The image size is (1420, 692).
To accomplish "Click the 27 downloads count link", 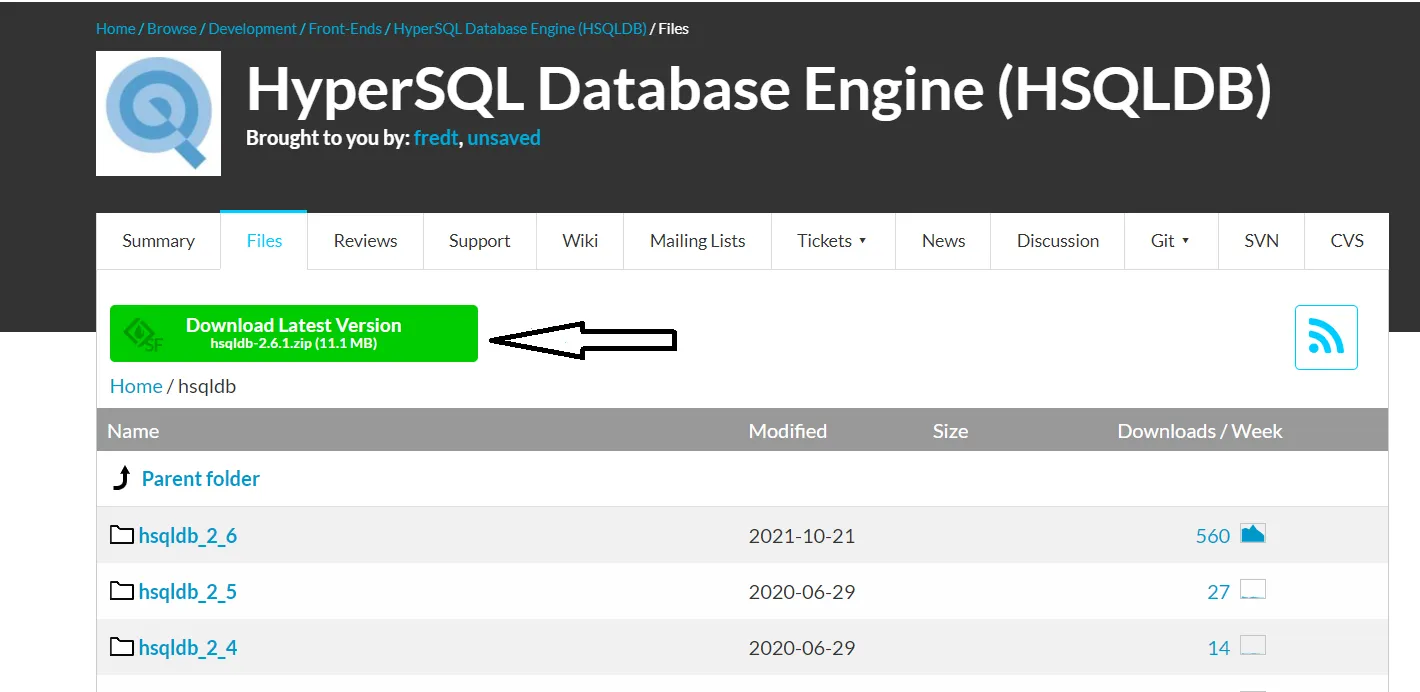I will click(x=1218, y=592).
